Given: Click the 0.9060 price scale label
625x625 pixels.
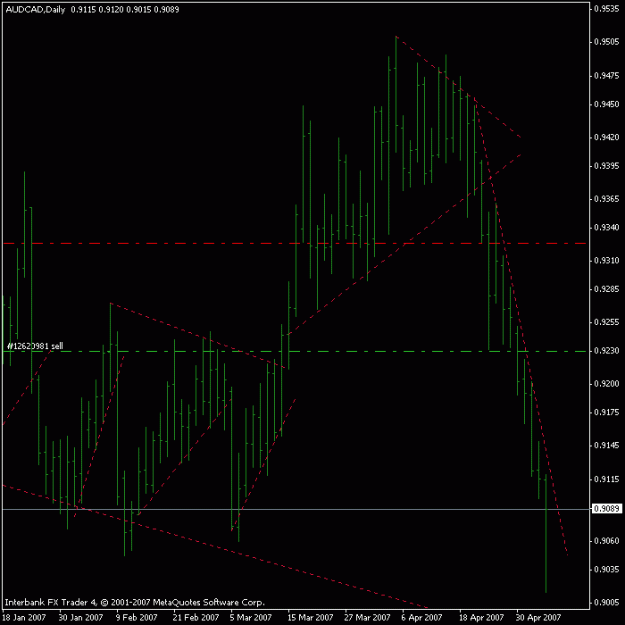Looking at the screenshot, I should tap(607, 540).
